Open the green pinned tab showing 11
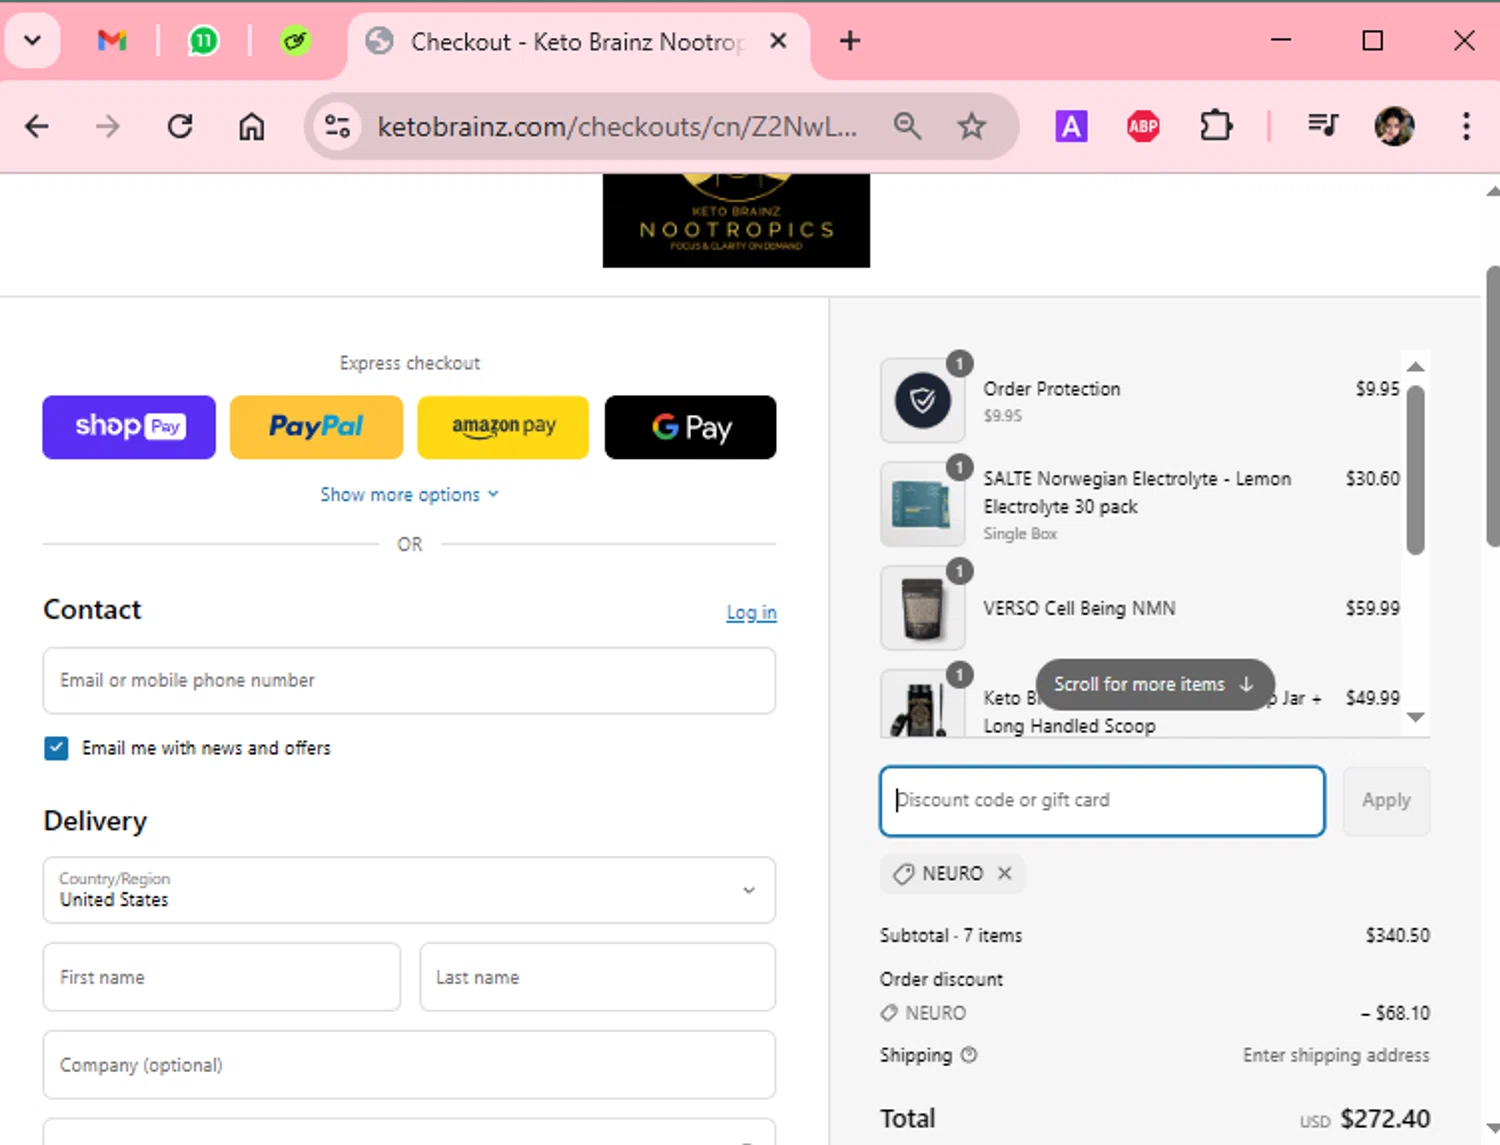The height and width of the screenshot is (1145, 1500). click(203, 41)
